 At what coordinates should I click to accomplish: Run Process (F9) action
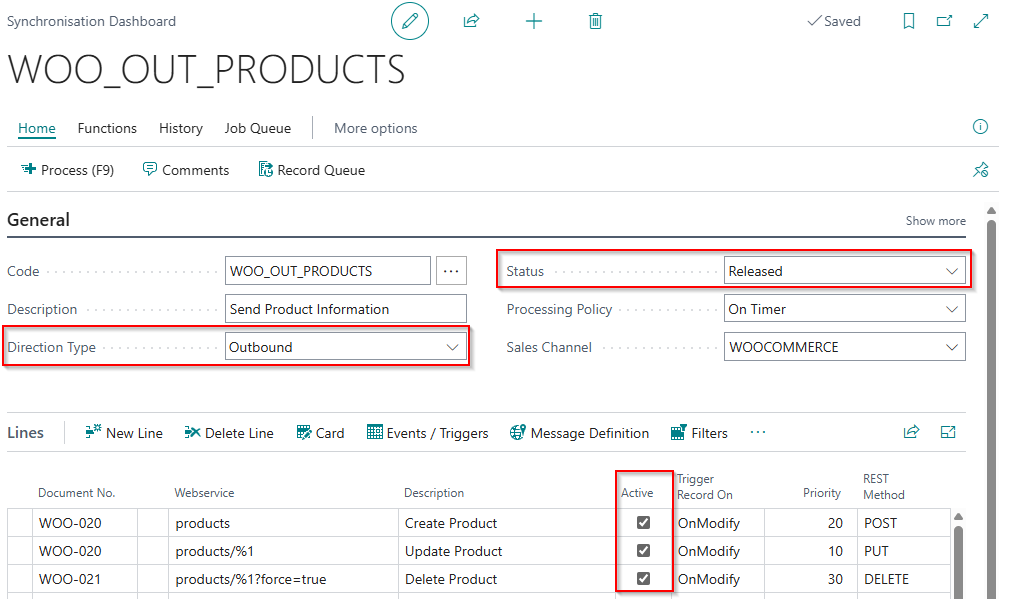tap(67, 170)
